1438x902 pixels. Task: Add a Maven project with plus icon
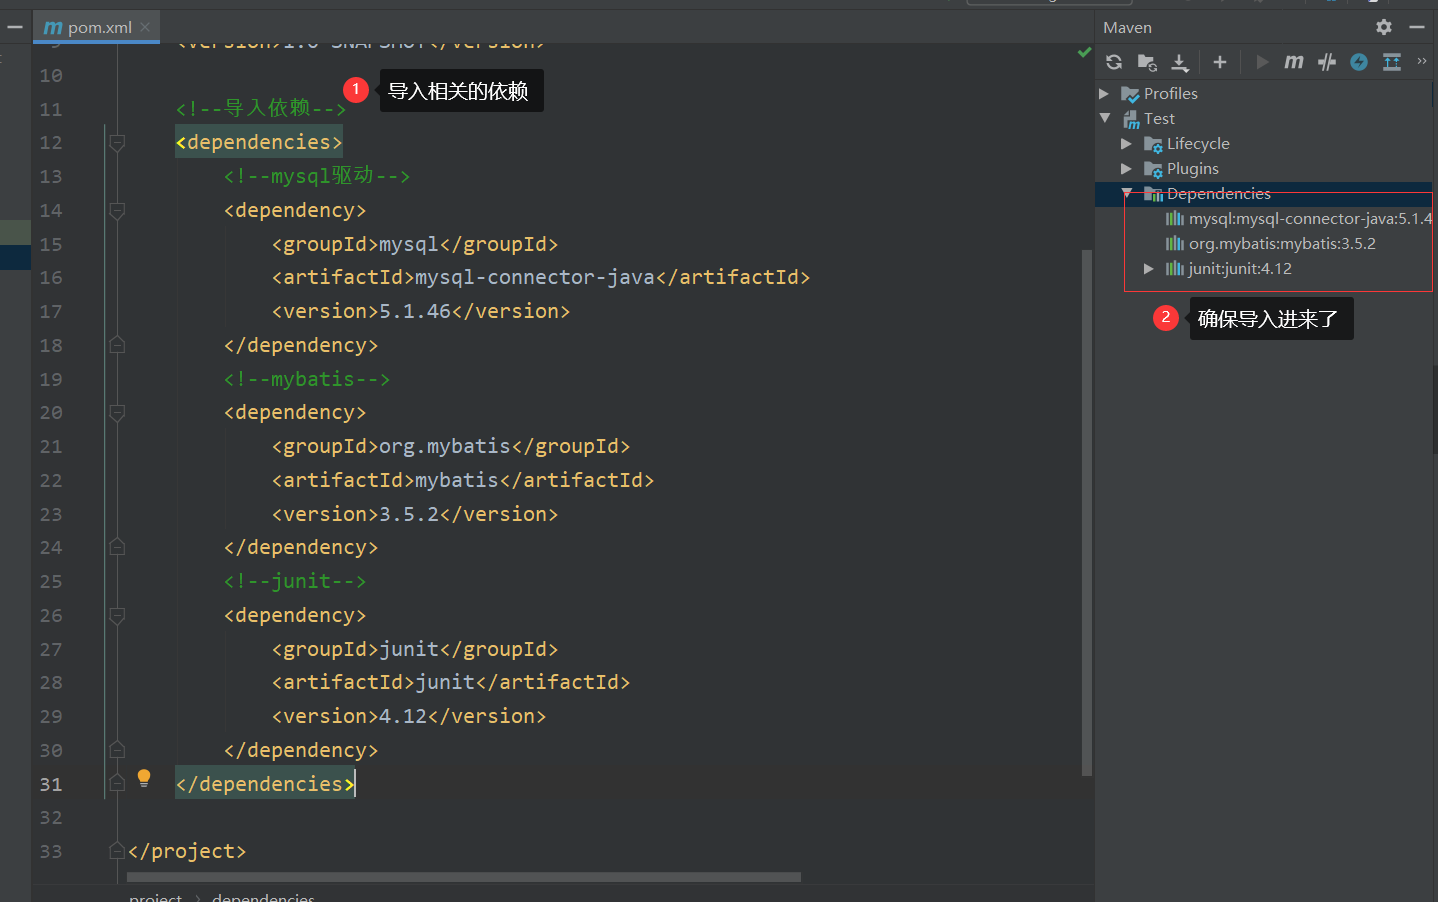1220,62
